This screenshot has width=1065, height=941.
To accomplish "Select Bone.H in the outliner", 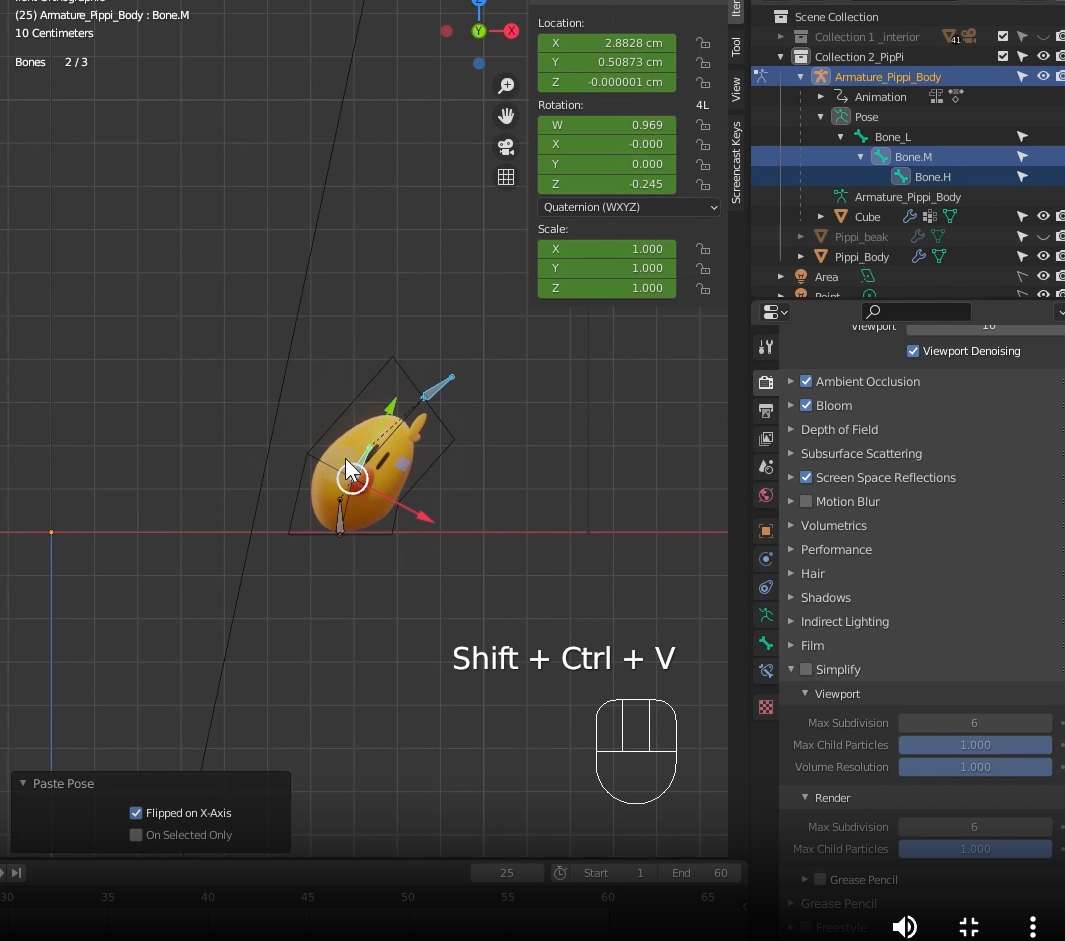I will click(932, 177).
